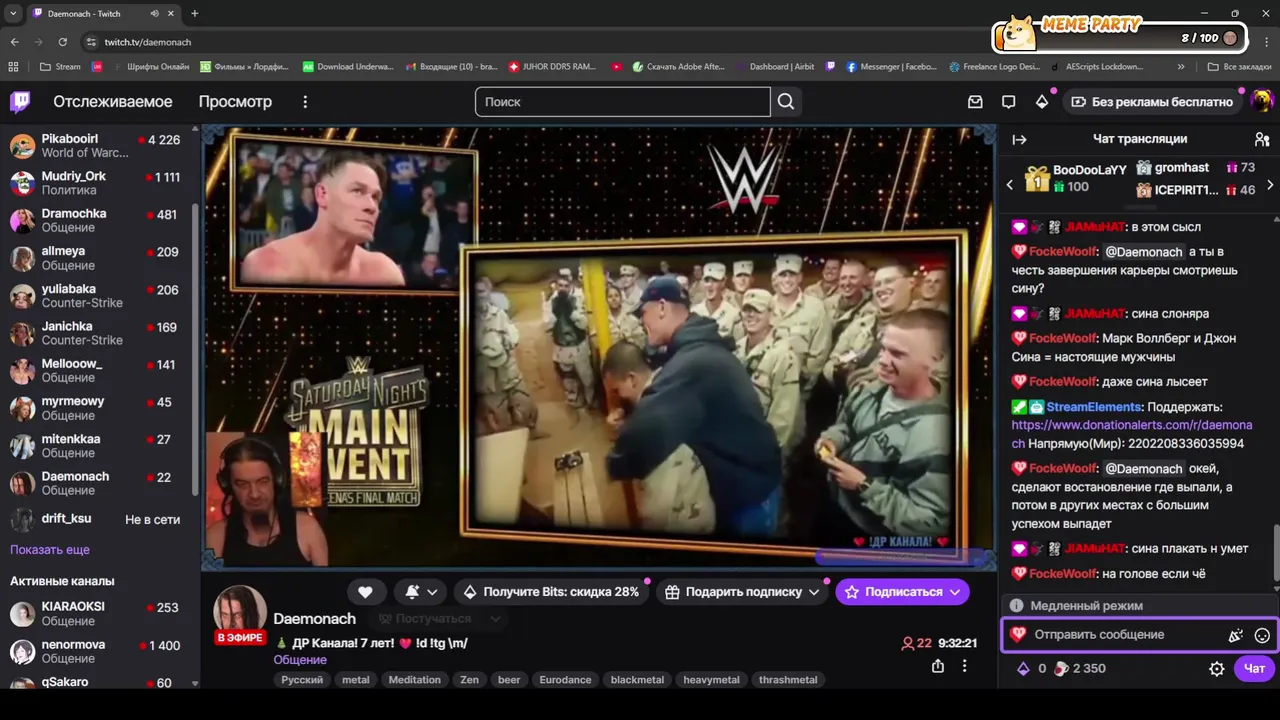Click the channel points mug icon
1280x720 pixels.
click(x=1062, y=668)
